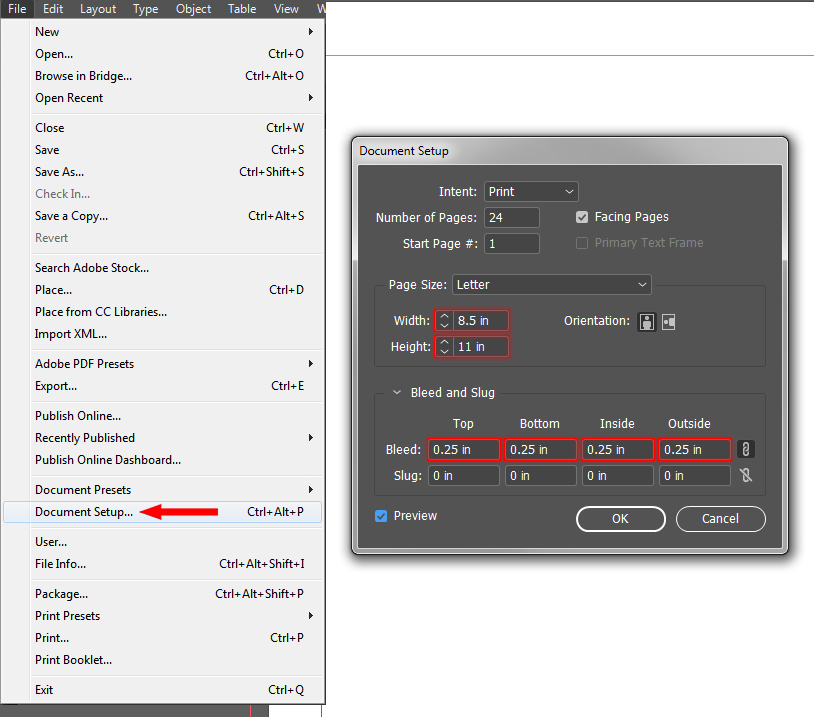The height and width of the screenshot is (717, 814).
Task: Open the Edit menu
Action: (52, 9)
